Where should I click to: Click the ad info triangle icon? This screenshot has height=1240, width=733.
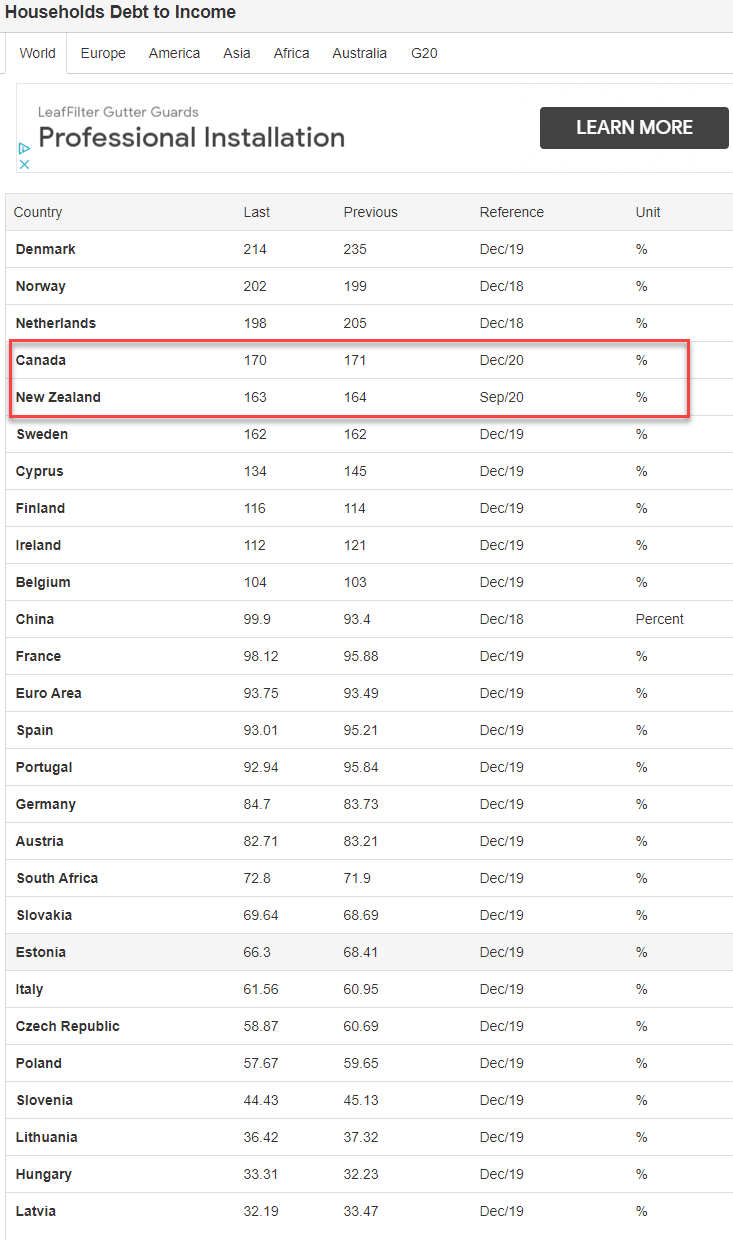[25, 148]
